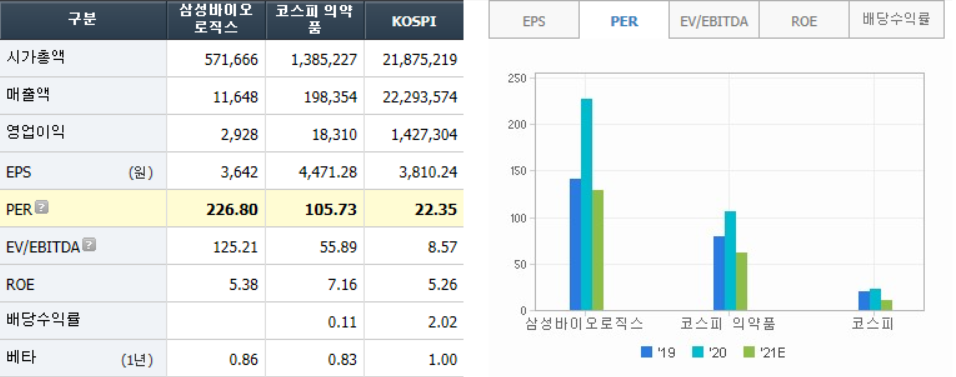This screenshot has height=377, width=956.
Task: Open the EV/EBITDA help question-mark icon
Action: click(89, 245)
